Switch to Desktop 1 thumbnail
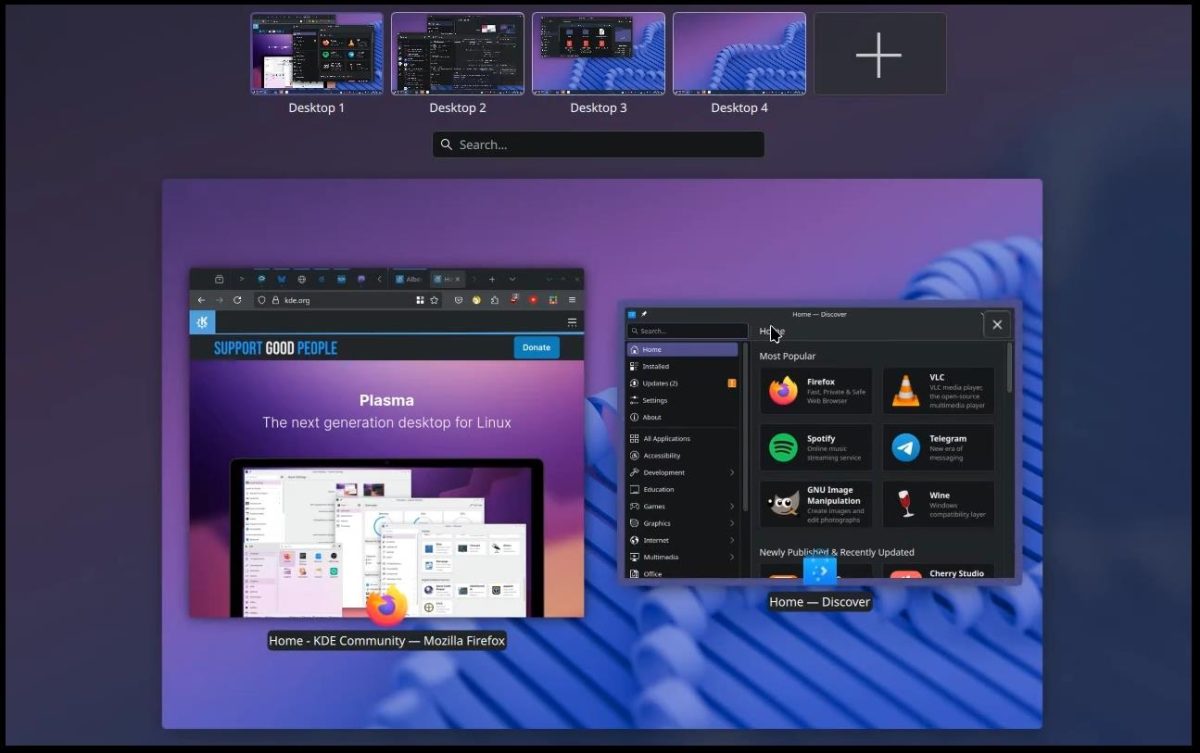The width and height of the screenshot is (1200, 753). (x=316, y=53)
